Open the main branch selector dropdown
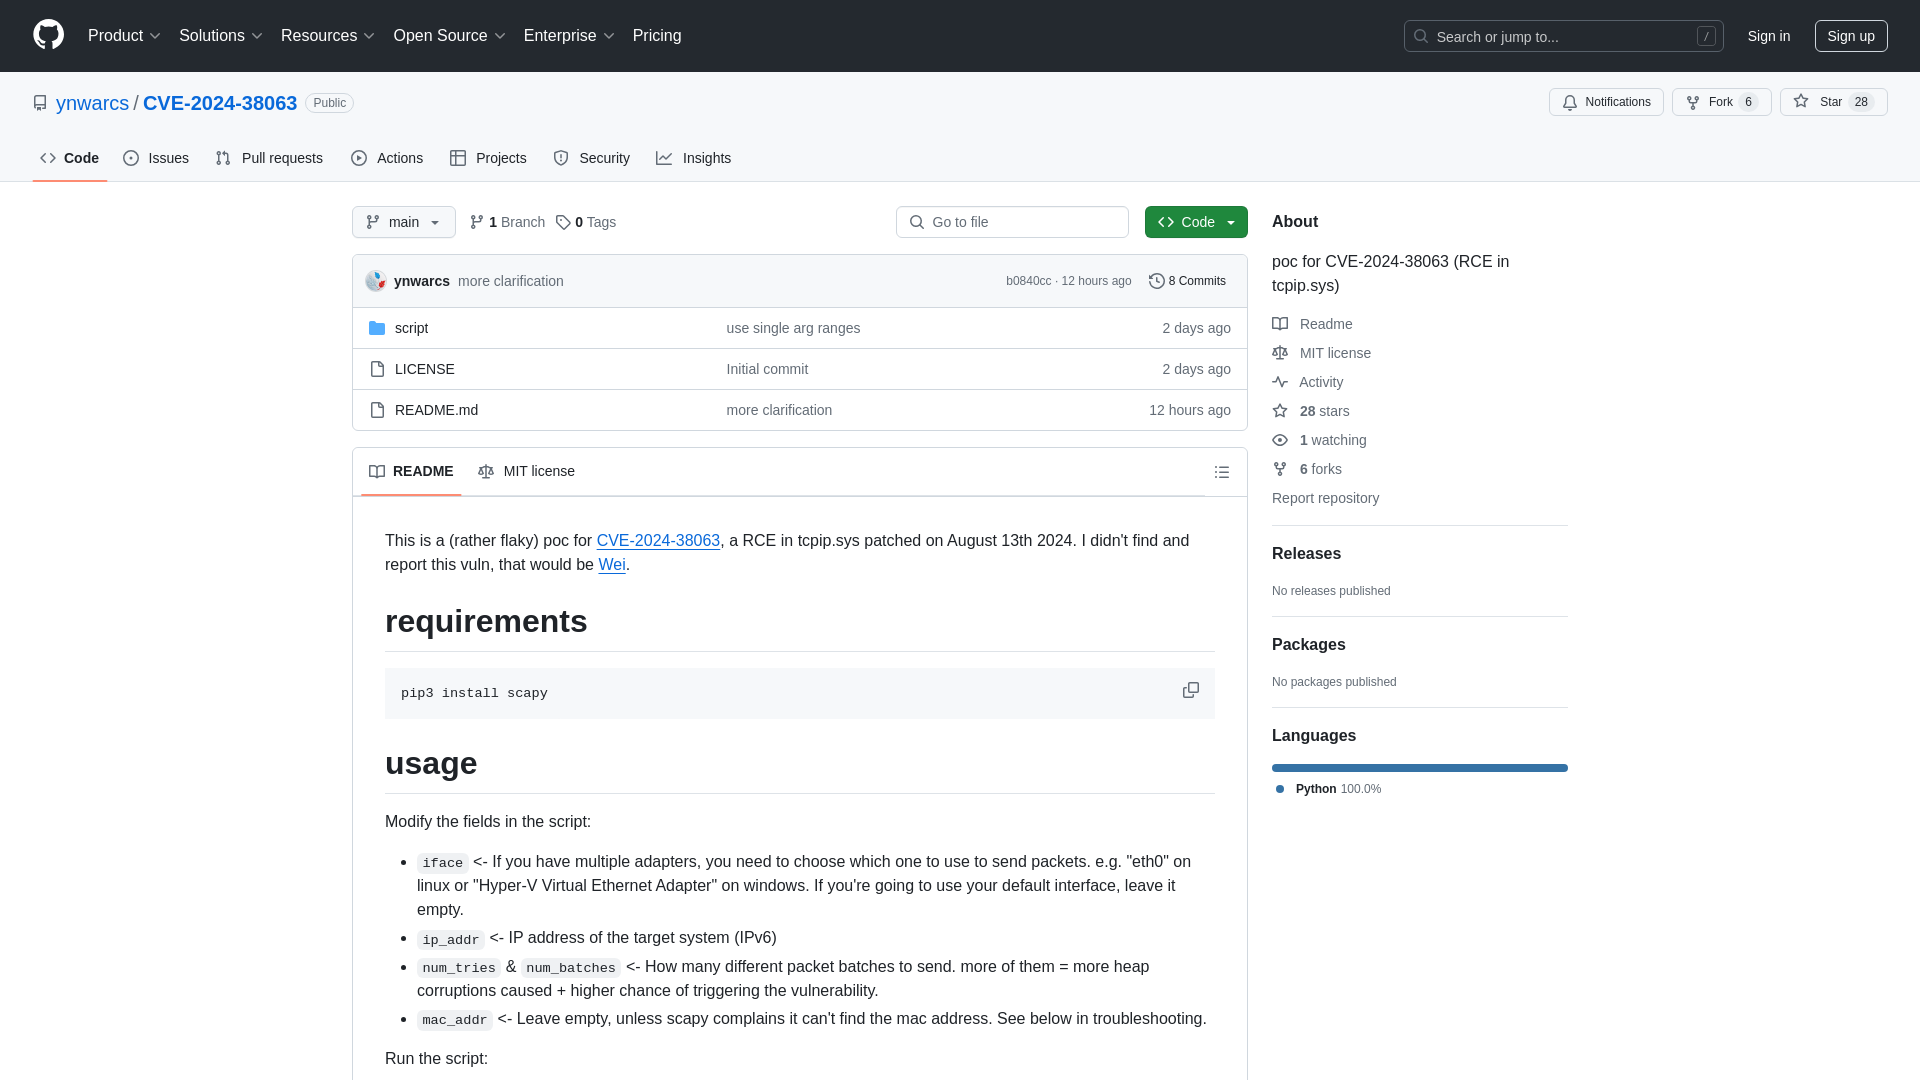Viewport: 1920px width, 1080px height. click(x=404, y=222)
